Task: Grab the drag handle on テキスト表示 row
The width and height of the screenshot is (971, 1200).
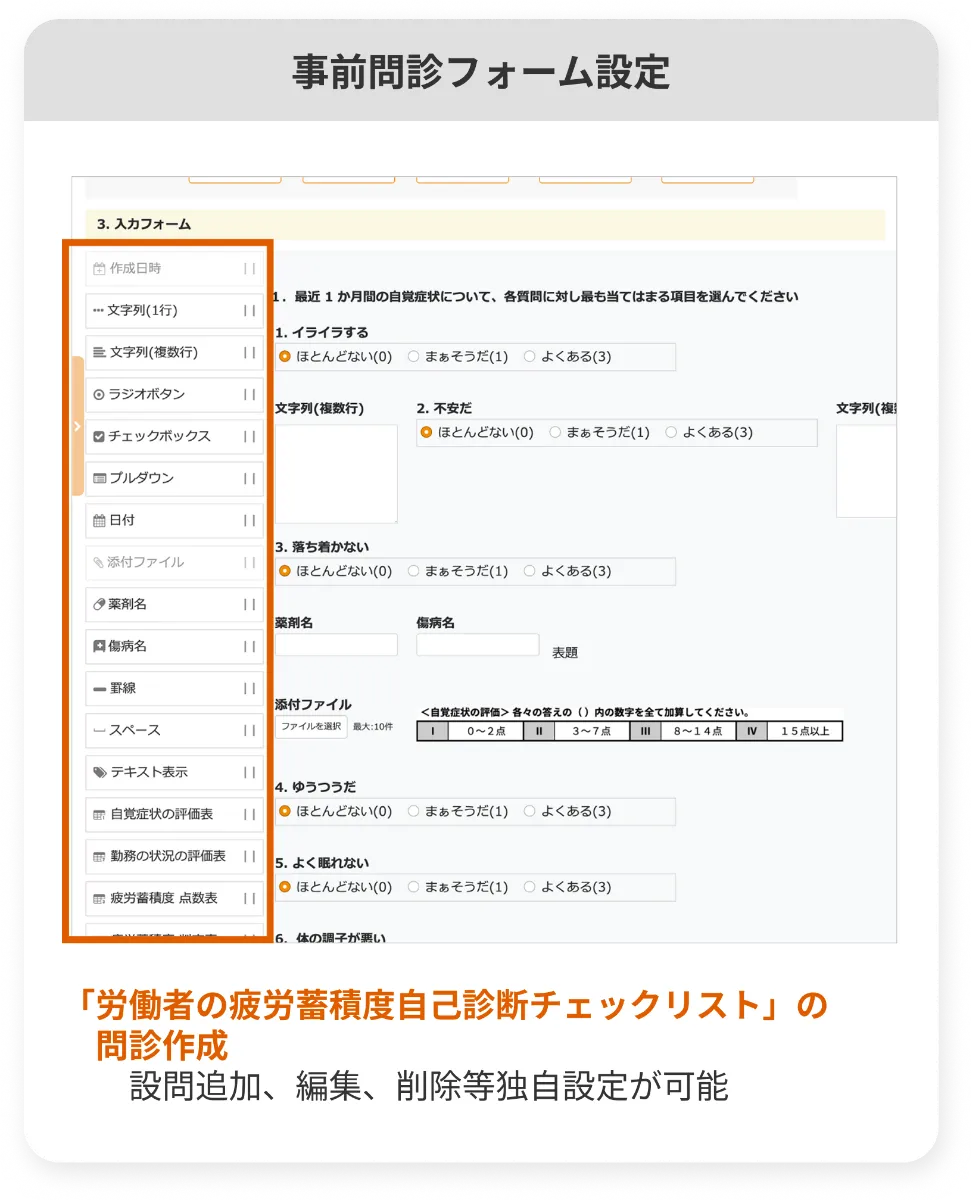Action: point(249,773)
